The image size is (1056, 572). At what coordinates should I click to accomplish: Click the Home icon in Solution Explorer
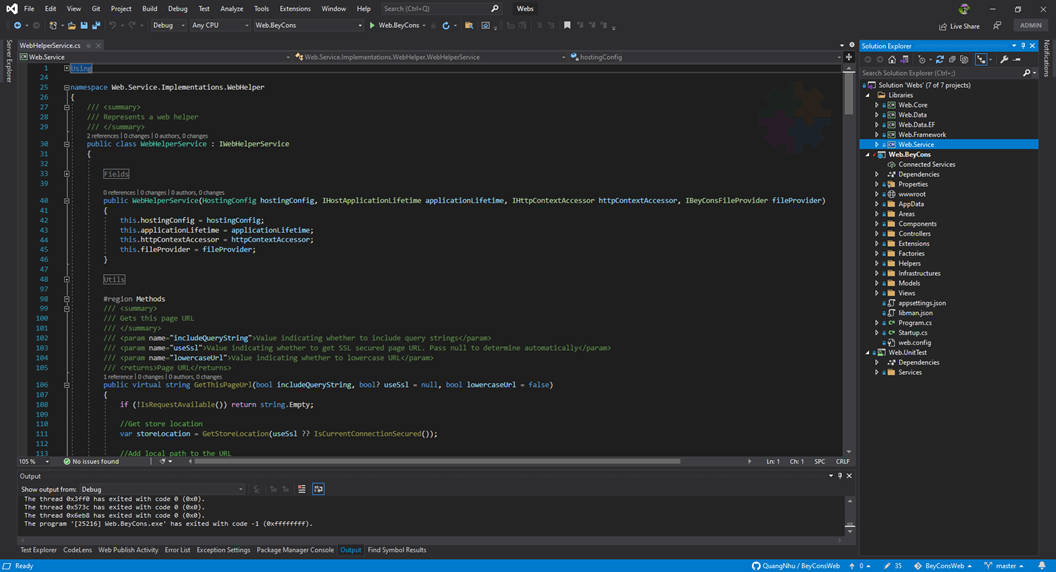click(x=892, y=60)
